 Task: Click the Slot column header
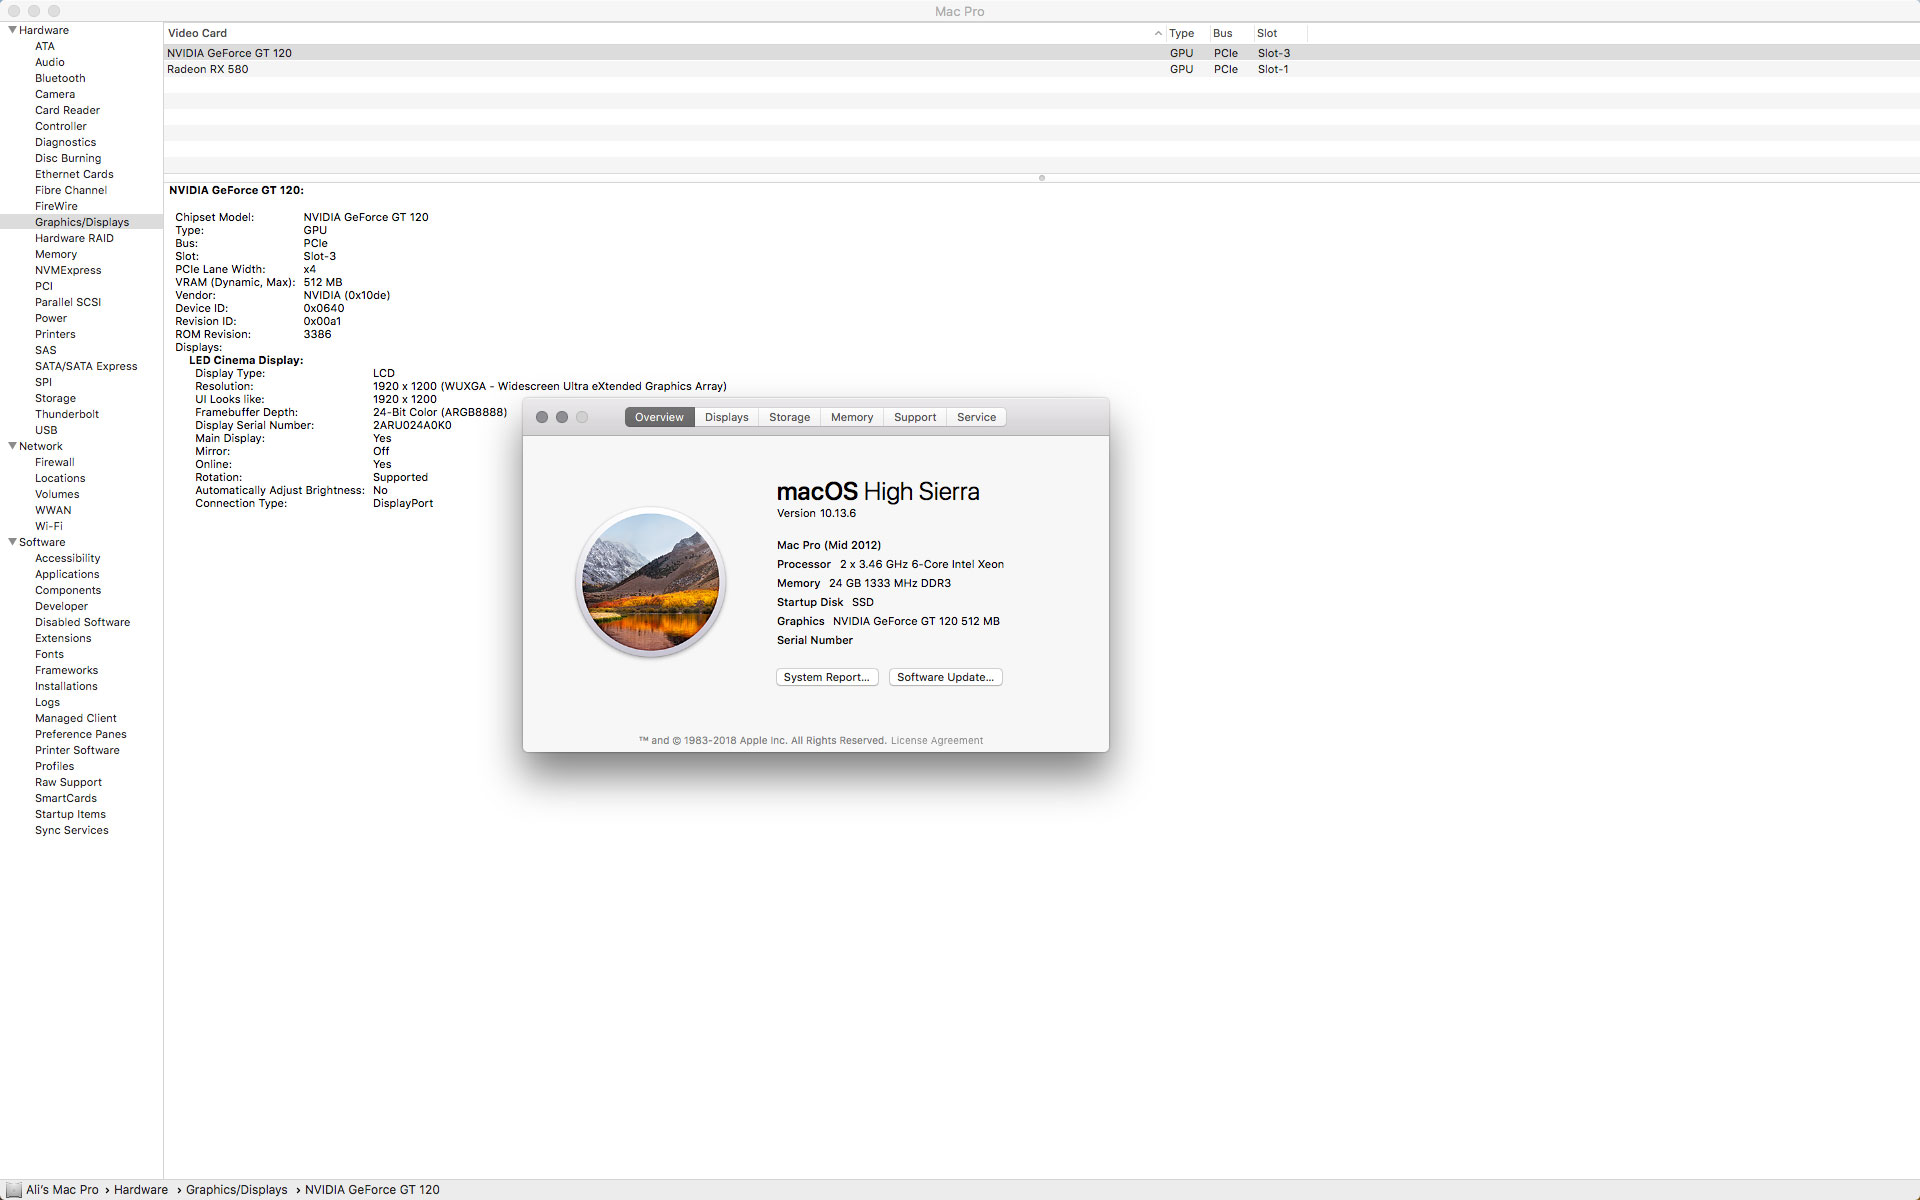[1267, 33]
